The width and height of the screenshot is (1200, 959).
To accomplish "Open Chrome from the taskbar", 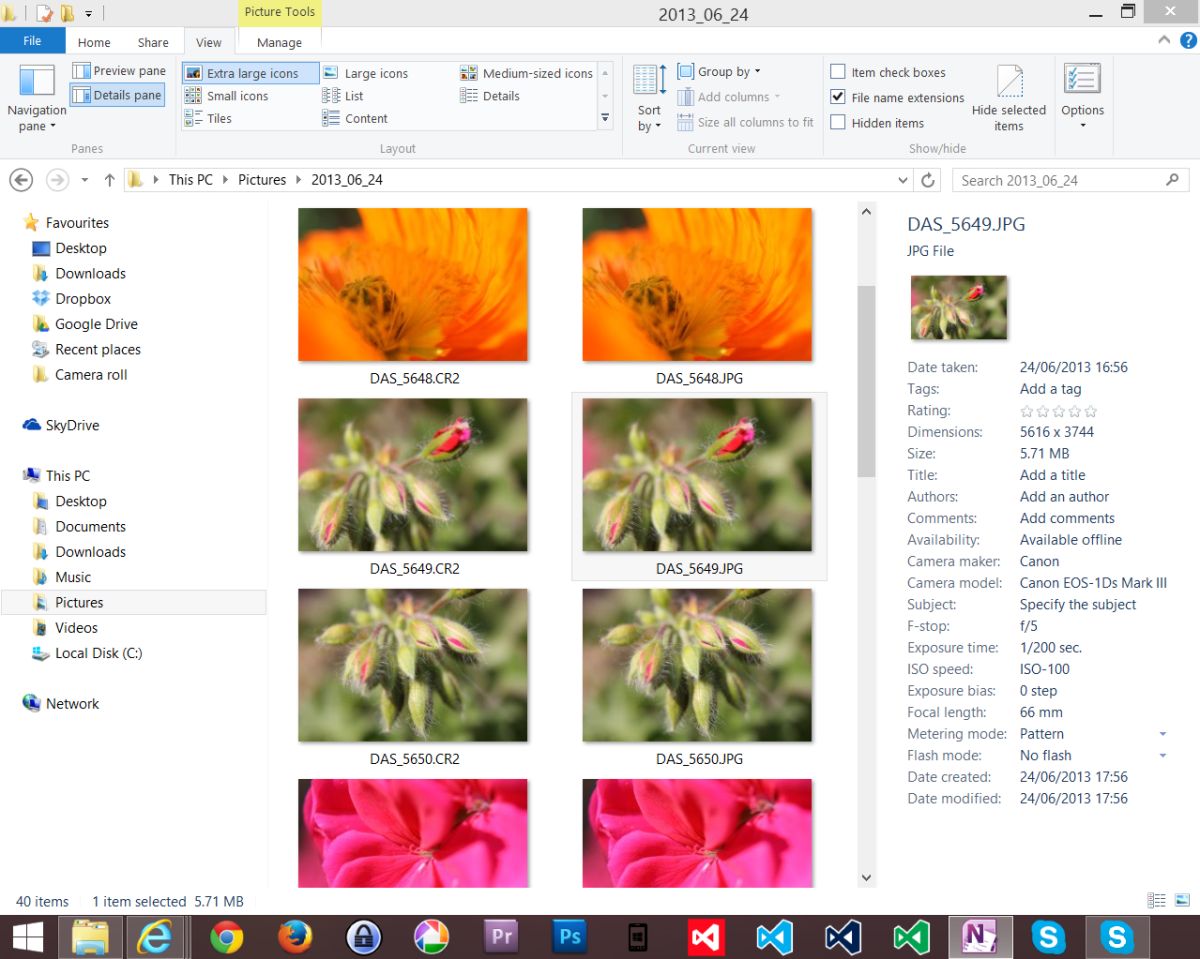I will pyautogui.click(x=227, y=937).
